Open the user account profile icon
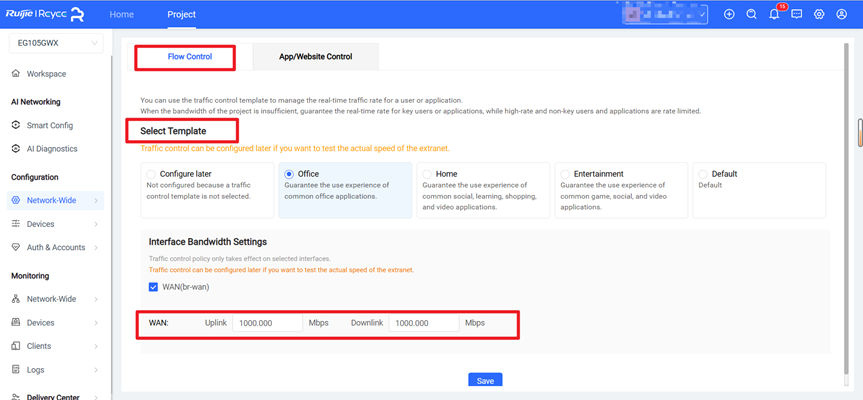The image size is (863, 400). click(x=843, y=15)
